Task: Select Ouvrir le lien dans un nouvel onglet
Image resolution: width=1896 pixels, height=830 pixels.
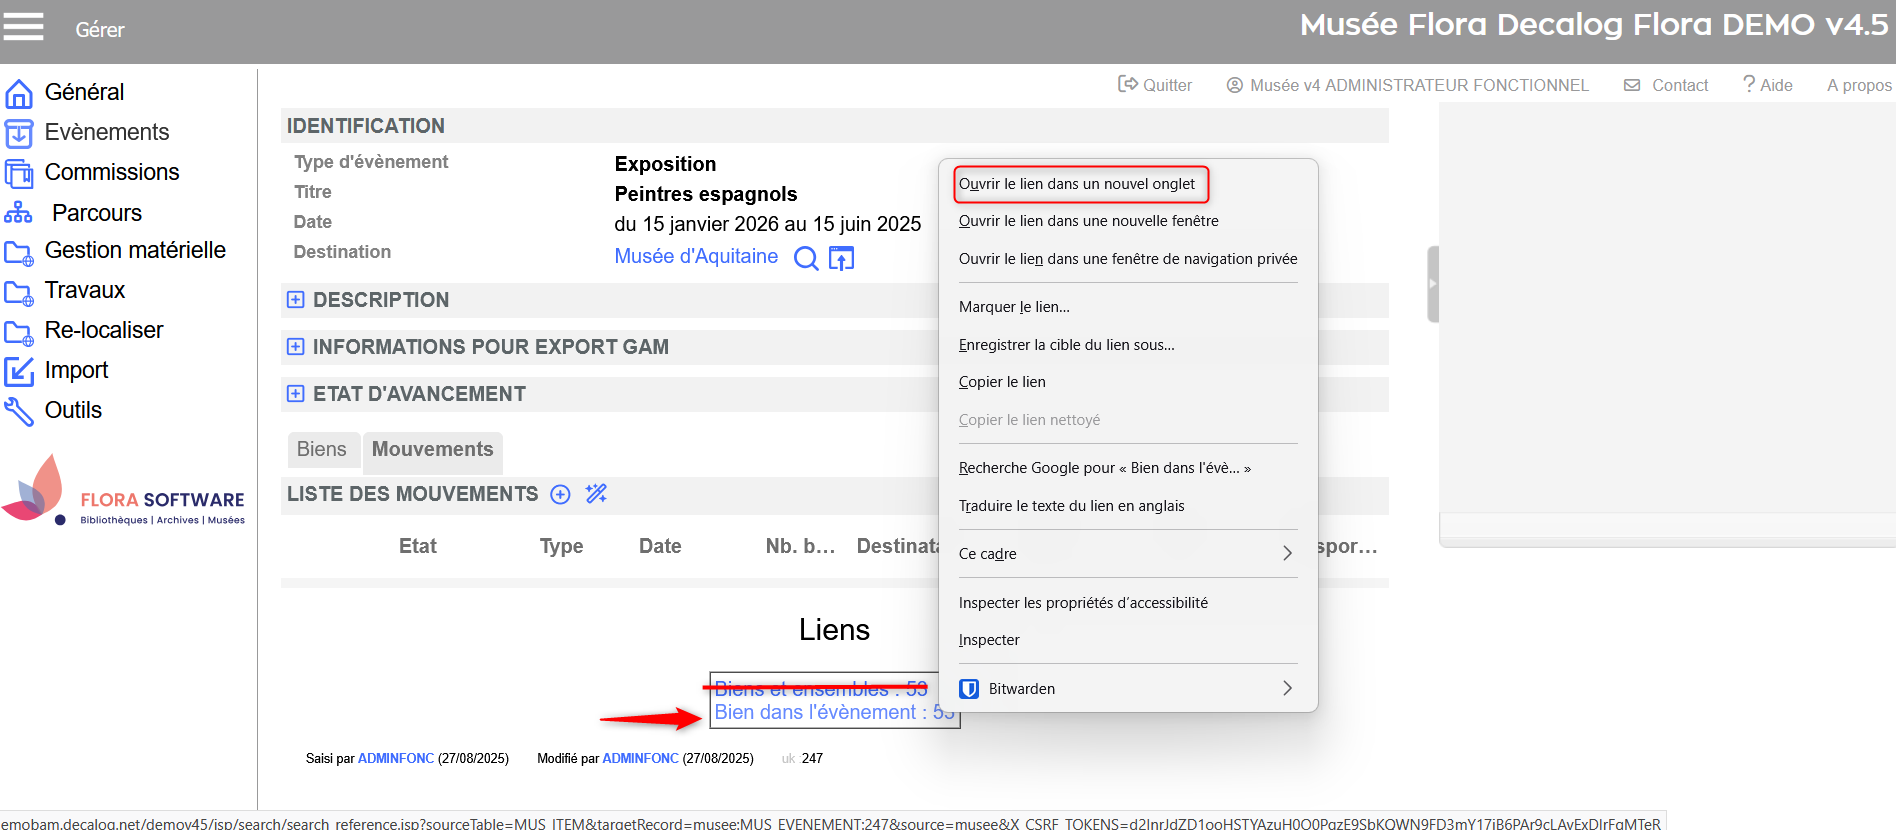Action: point(1077,184)
